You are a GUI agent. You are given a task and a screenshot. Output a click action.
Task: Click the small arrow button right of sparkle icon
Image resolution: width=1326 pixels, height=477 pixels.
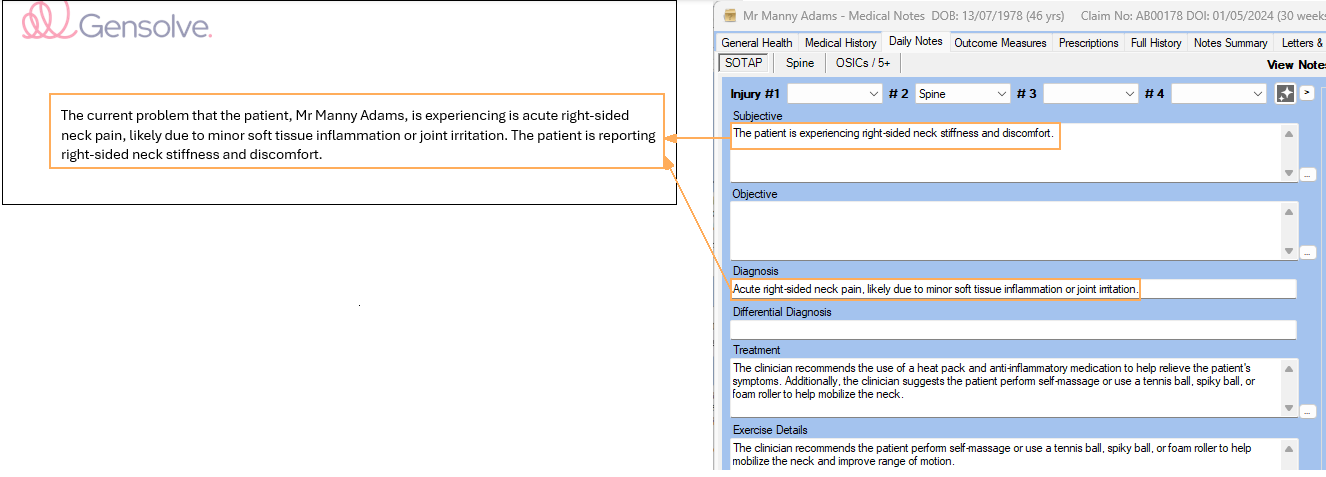1307,92
